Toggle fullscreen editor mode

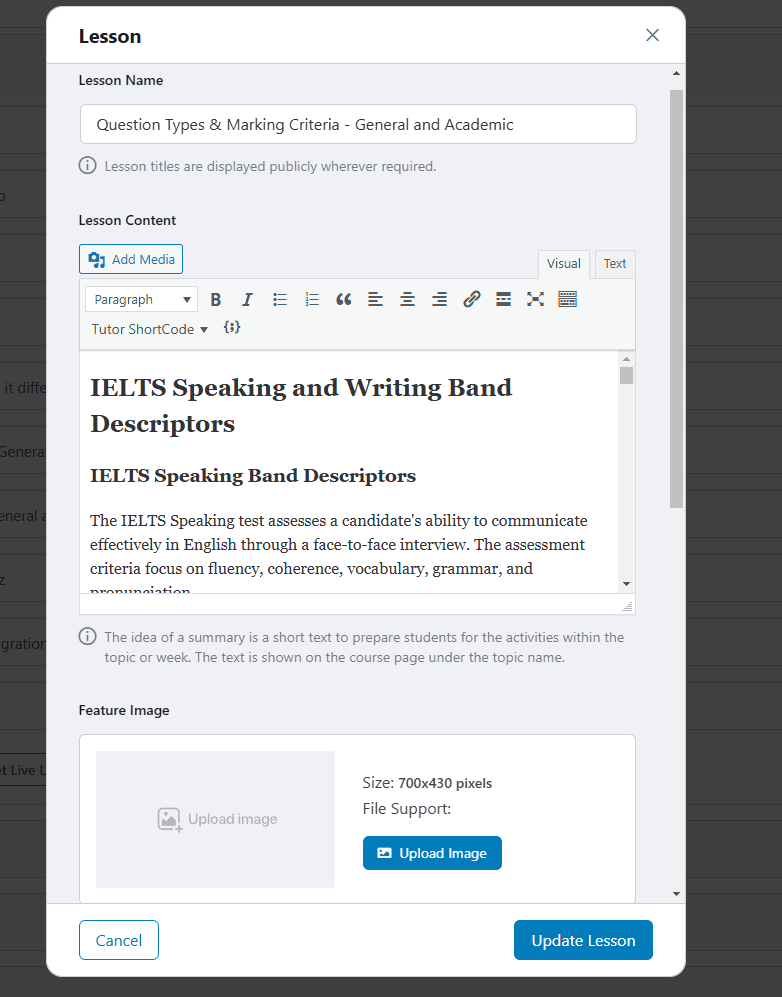click(535, 299)
